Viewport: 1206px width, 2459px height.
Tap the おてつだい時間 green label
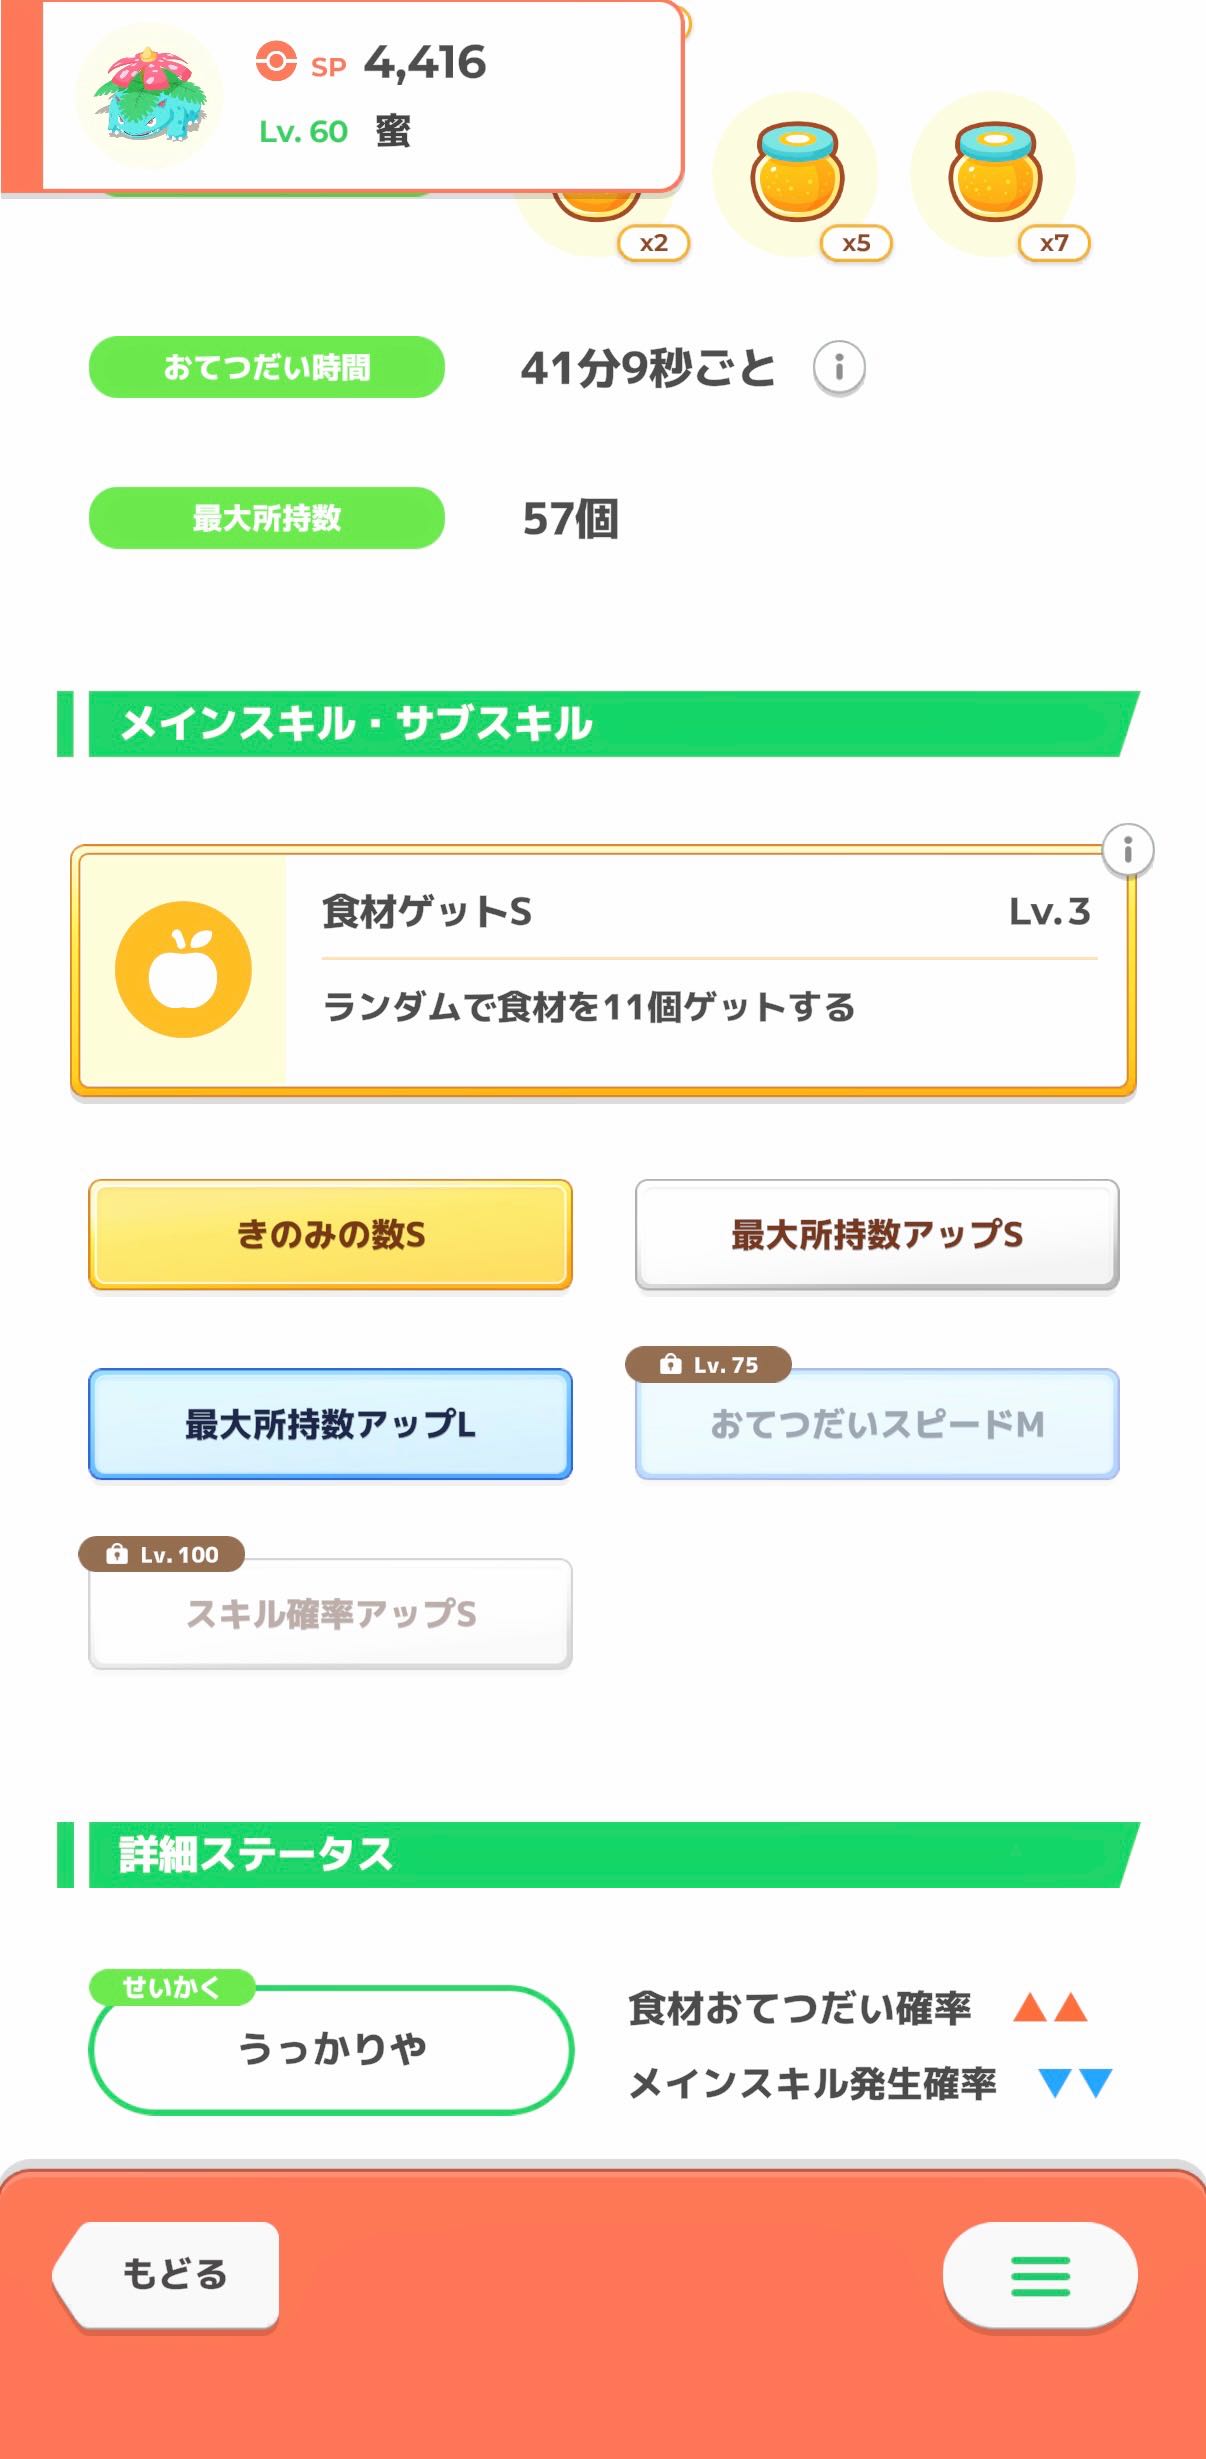pyautogui.click(x=266, y=367)
